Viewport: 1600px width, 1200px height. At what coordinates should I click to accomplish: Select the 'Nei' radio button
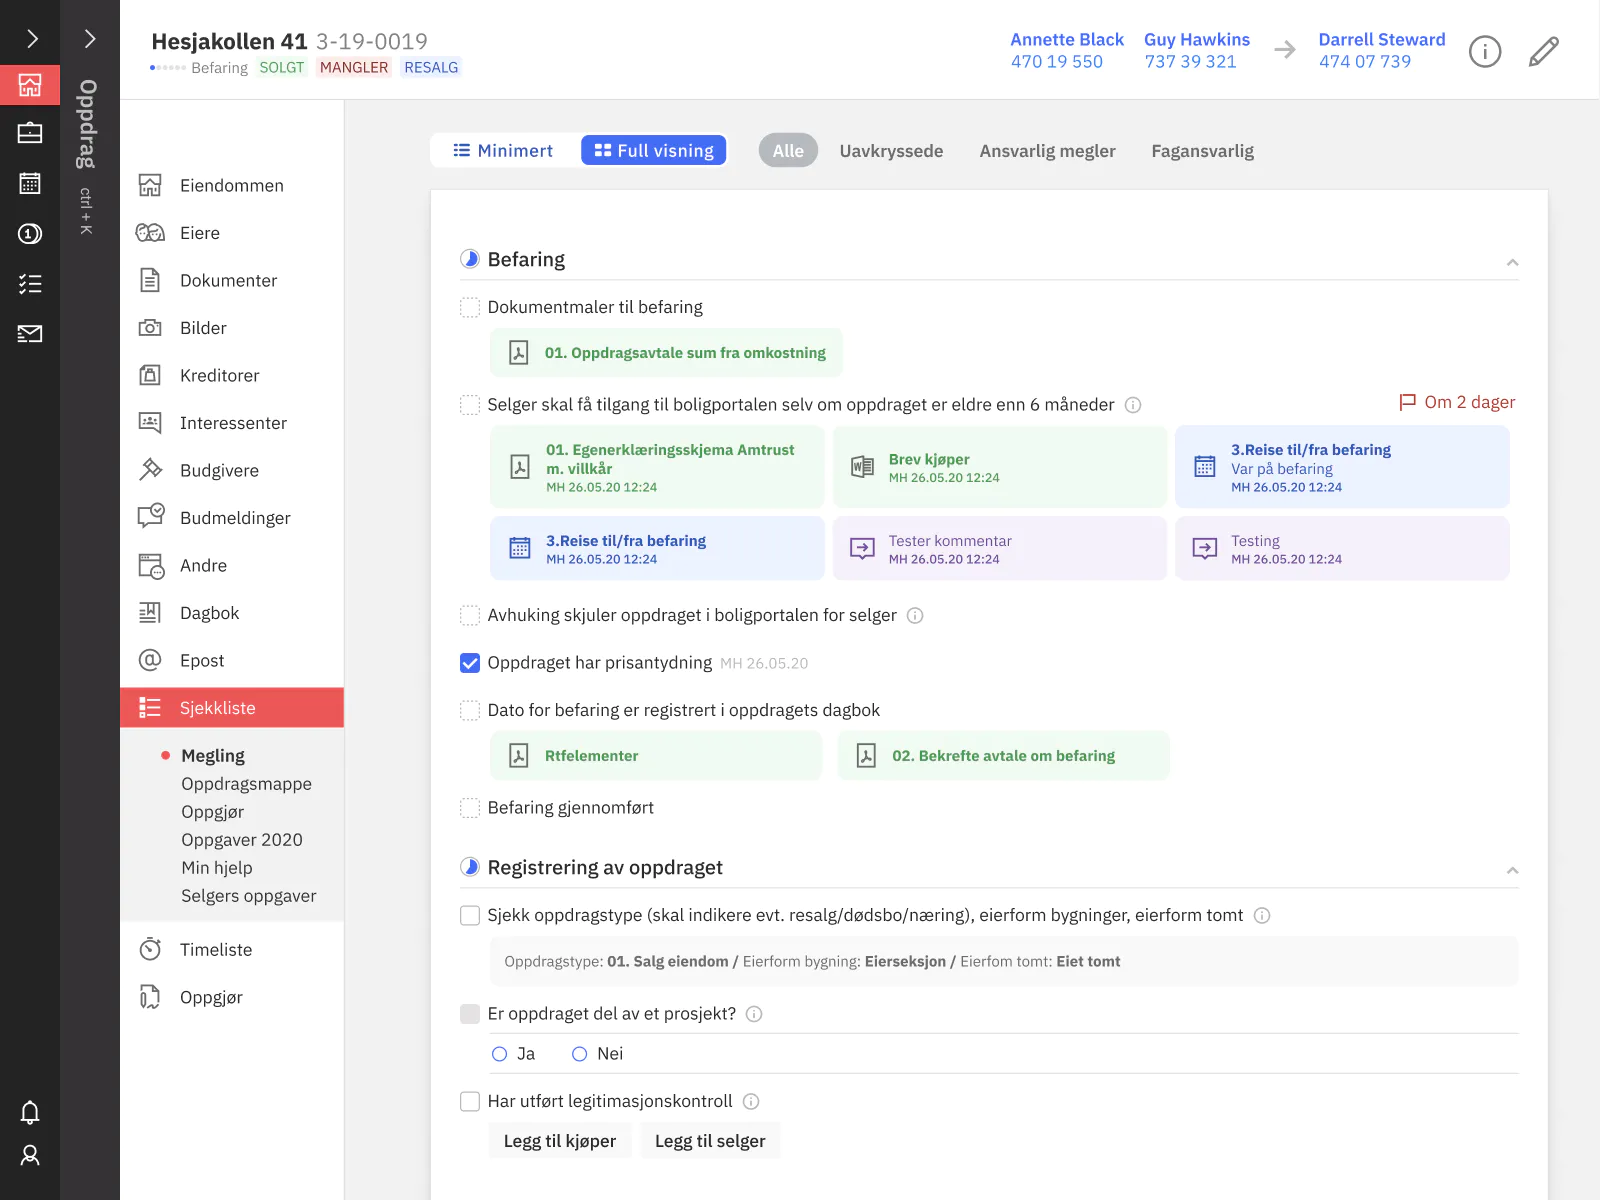[x=580, y=1054]
